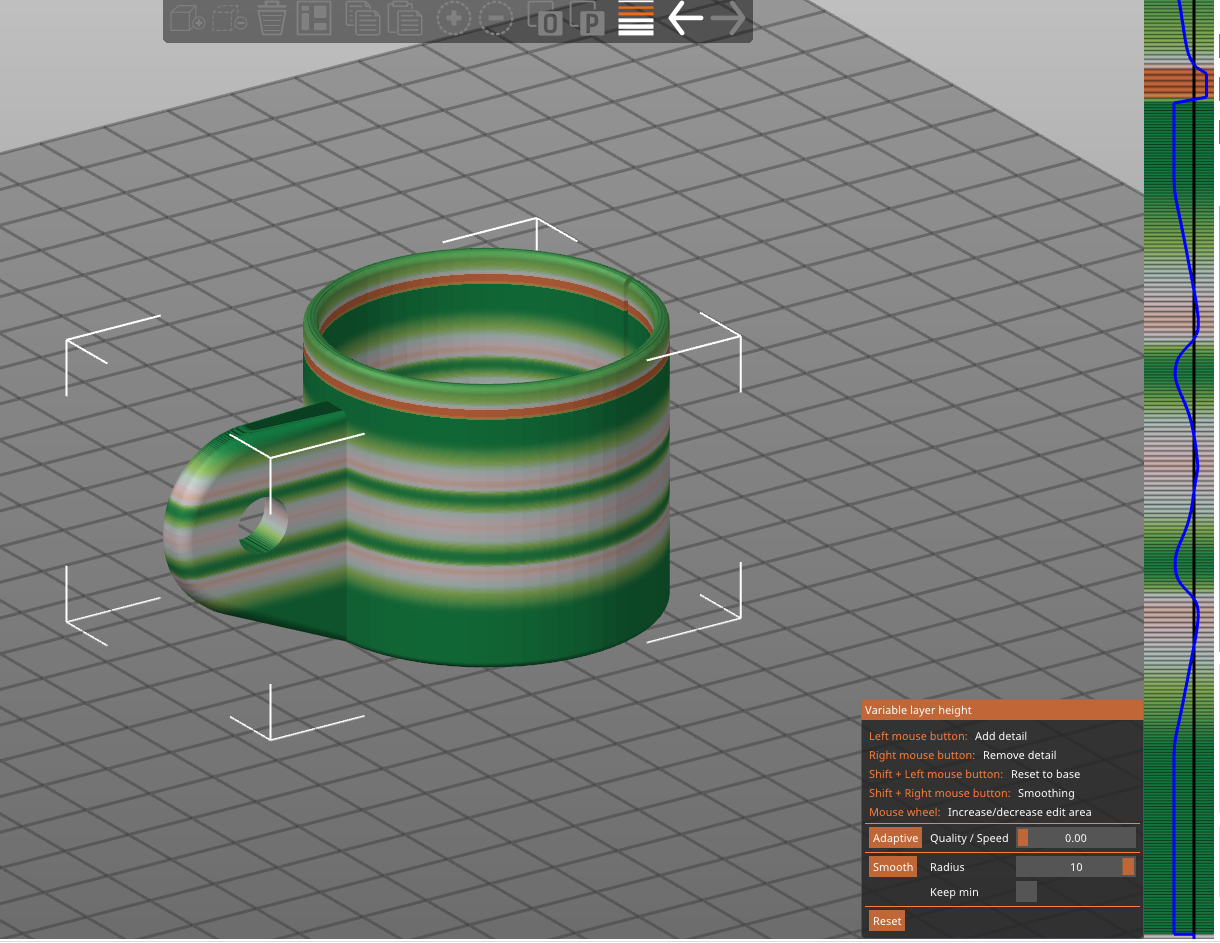Click the 'Increase/decrease edit area' text
Viewport: 1220px width, 943px height.
[x=1020, y=812]
